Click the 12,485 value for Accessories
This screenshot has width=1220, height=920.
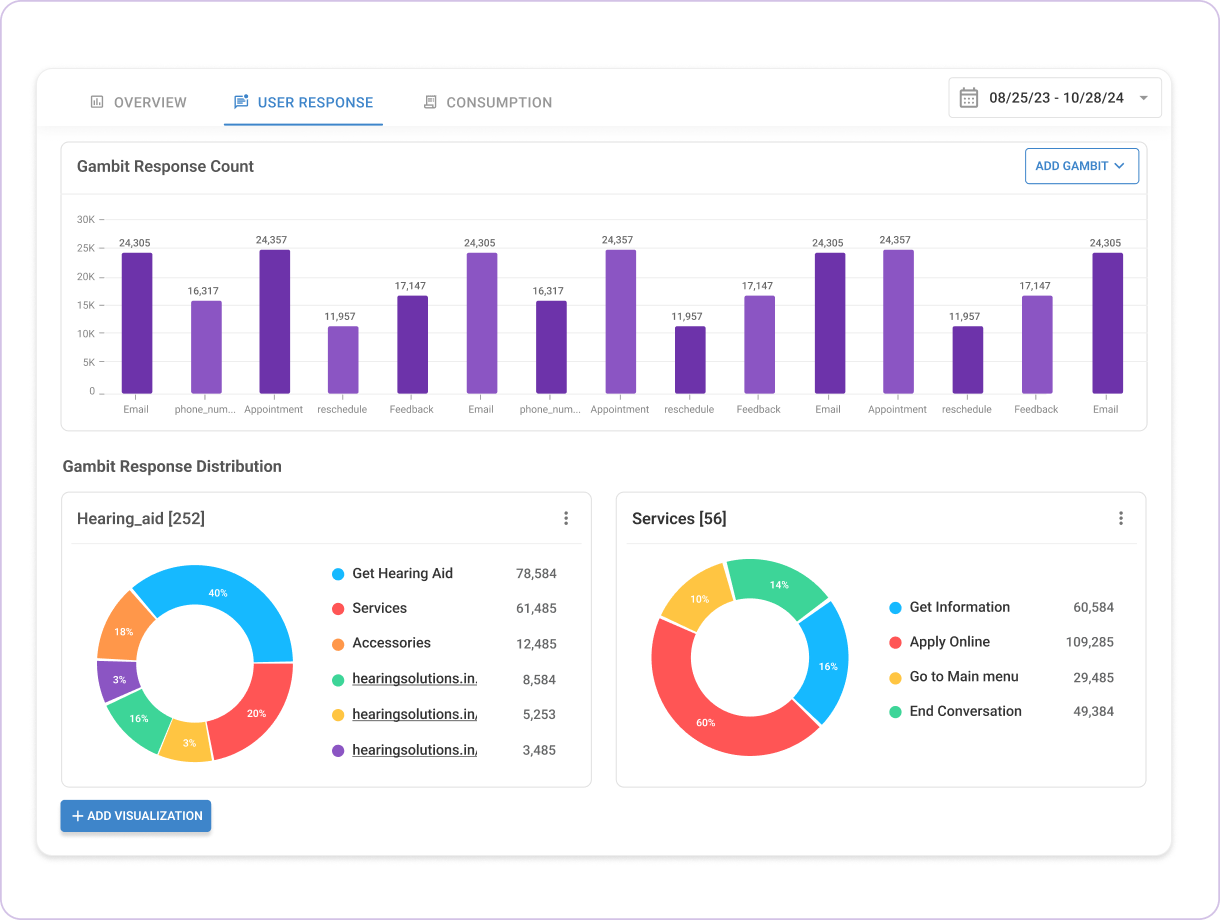coord(536,644)
